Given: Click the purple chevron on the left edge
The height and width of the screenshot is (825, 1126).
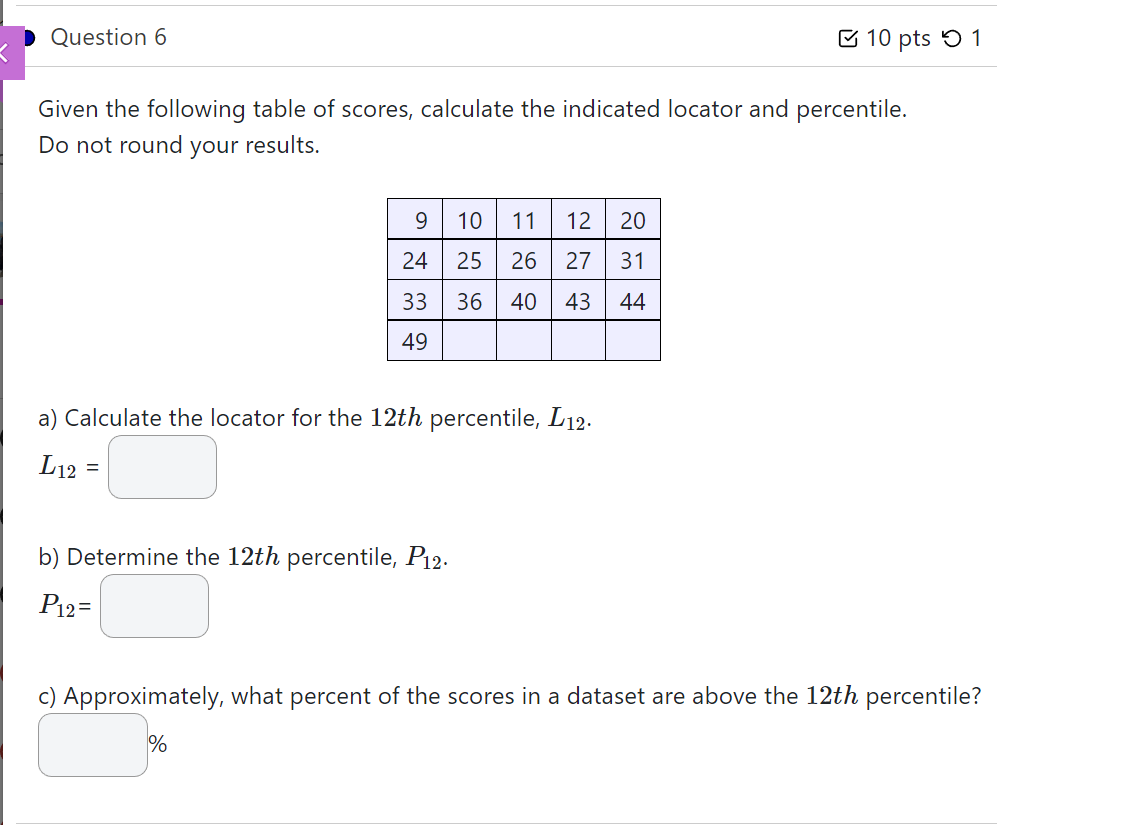Looking at the screenshot, I should pyautogui.click(x=5, y=52).
